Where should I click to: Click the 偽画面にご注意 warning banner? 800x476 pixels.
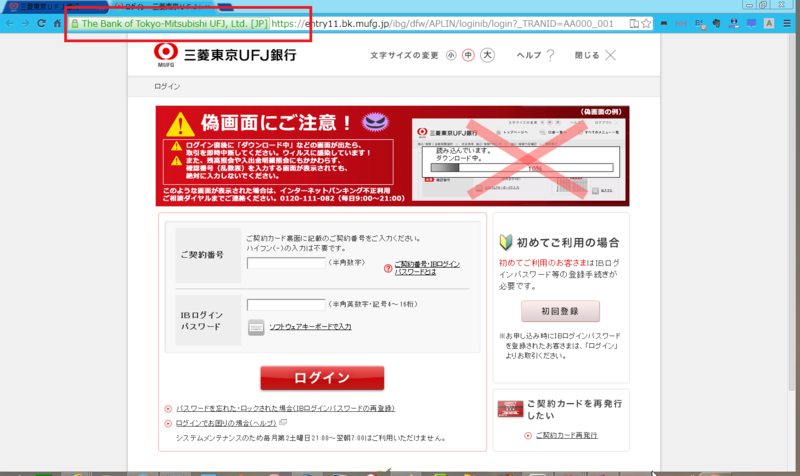(x=392, y=156)
